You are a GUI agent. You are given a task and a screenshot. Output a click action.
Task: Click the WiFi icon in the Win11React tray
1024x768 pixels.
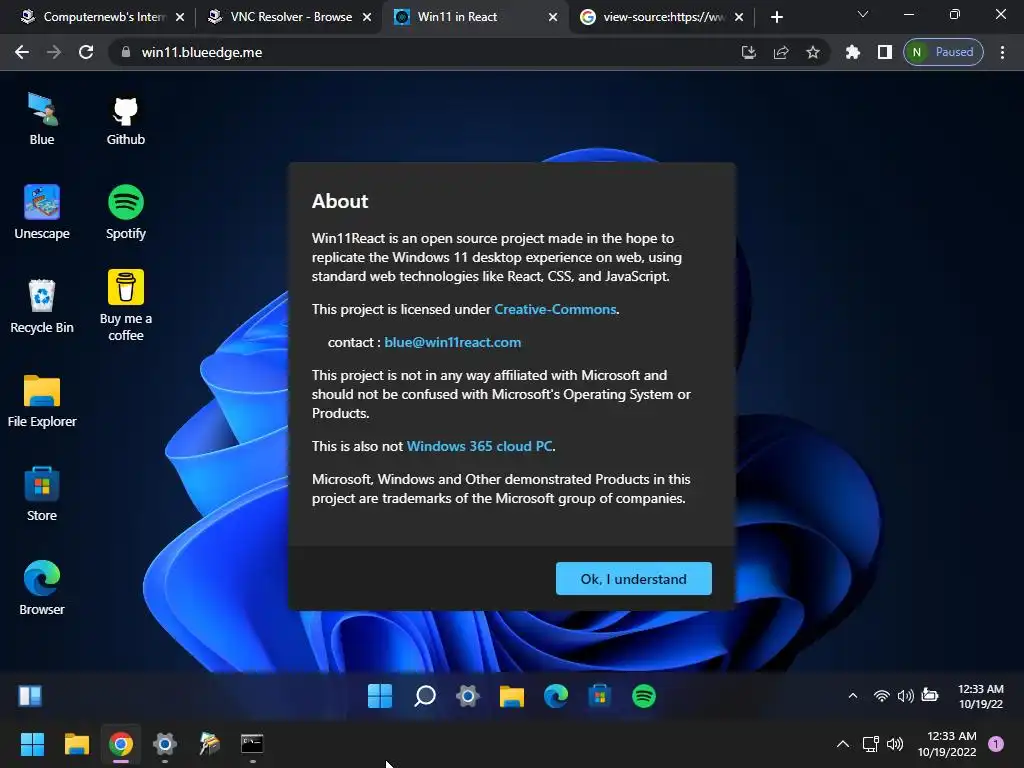pos(882,696)
